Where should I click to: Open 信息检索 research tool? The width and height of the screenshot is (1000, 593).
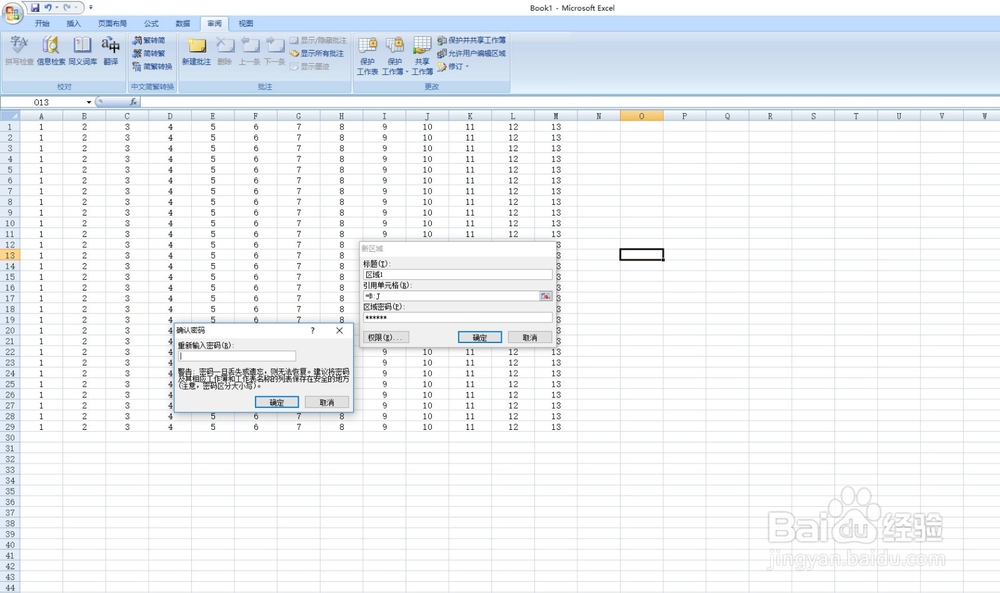coord(51,50)
